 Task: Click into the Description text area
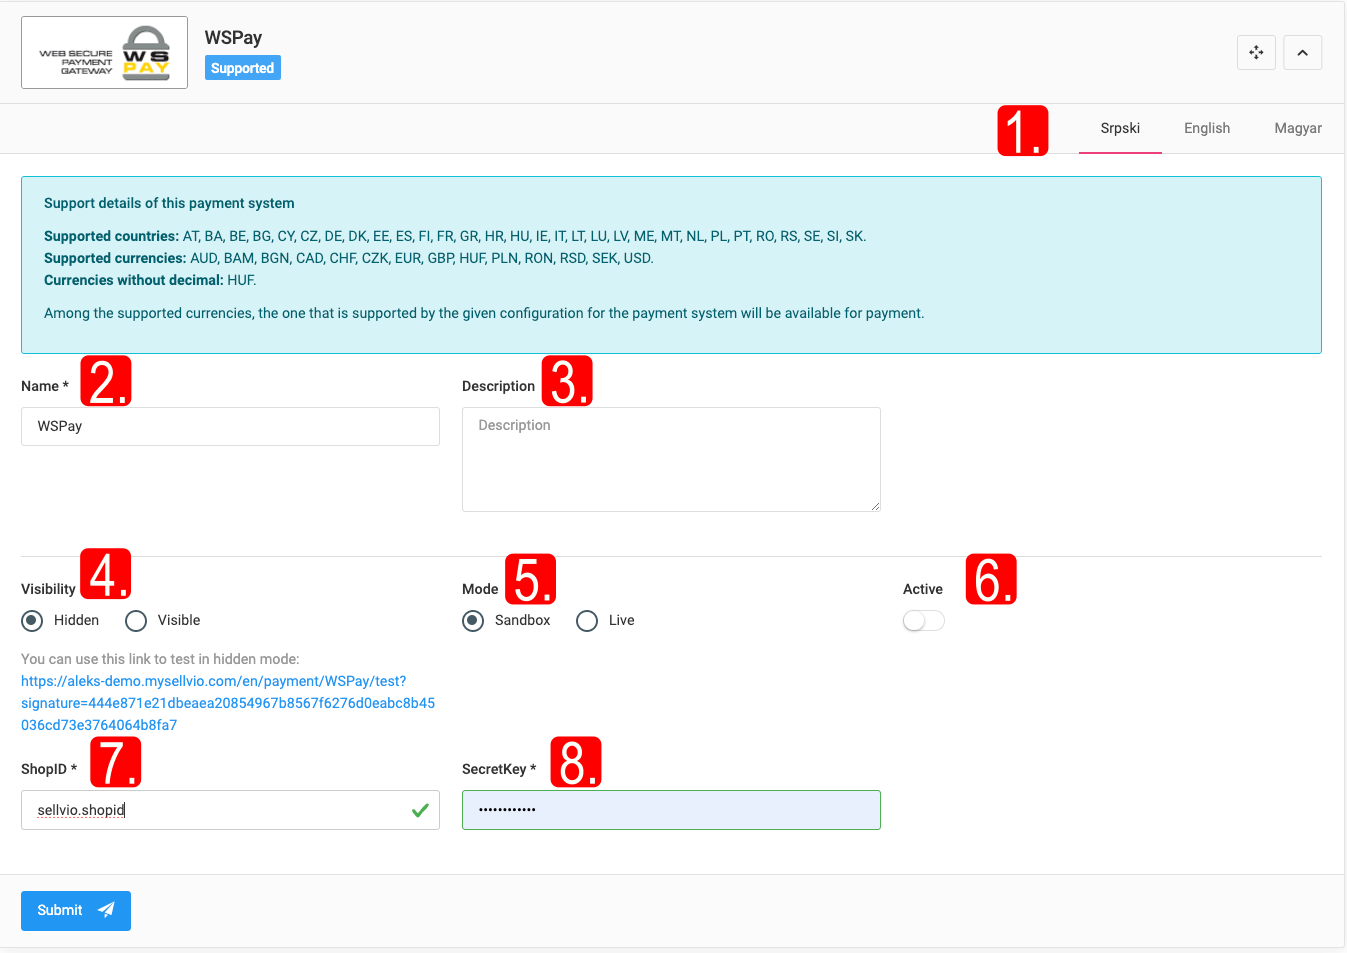click(x=670, y=459)
